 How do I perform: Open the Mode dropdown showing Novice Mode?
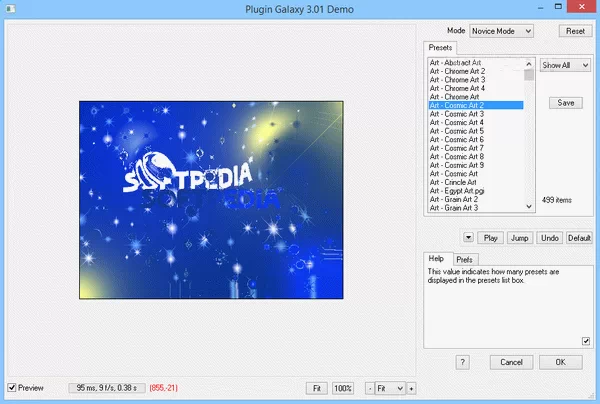pos(501,31)
